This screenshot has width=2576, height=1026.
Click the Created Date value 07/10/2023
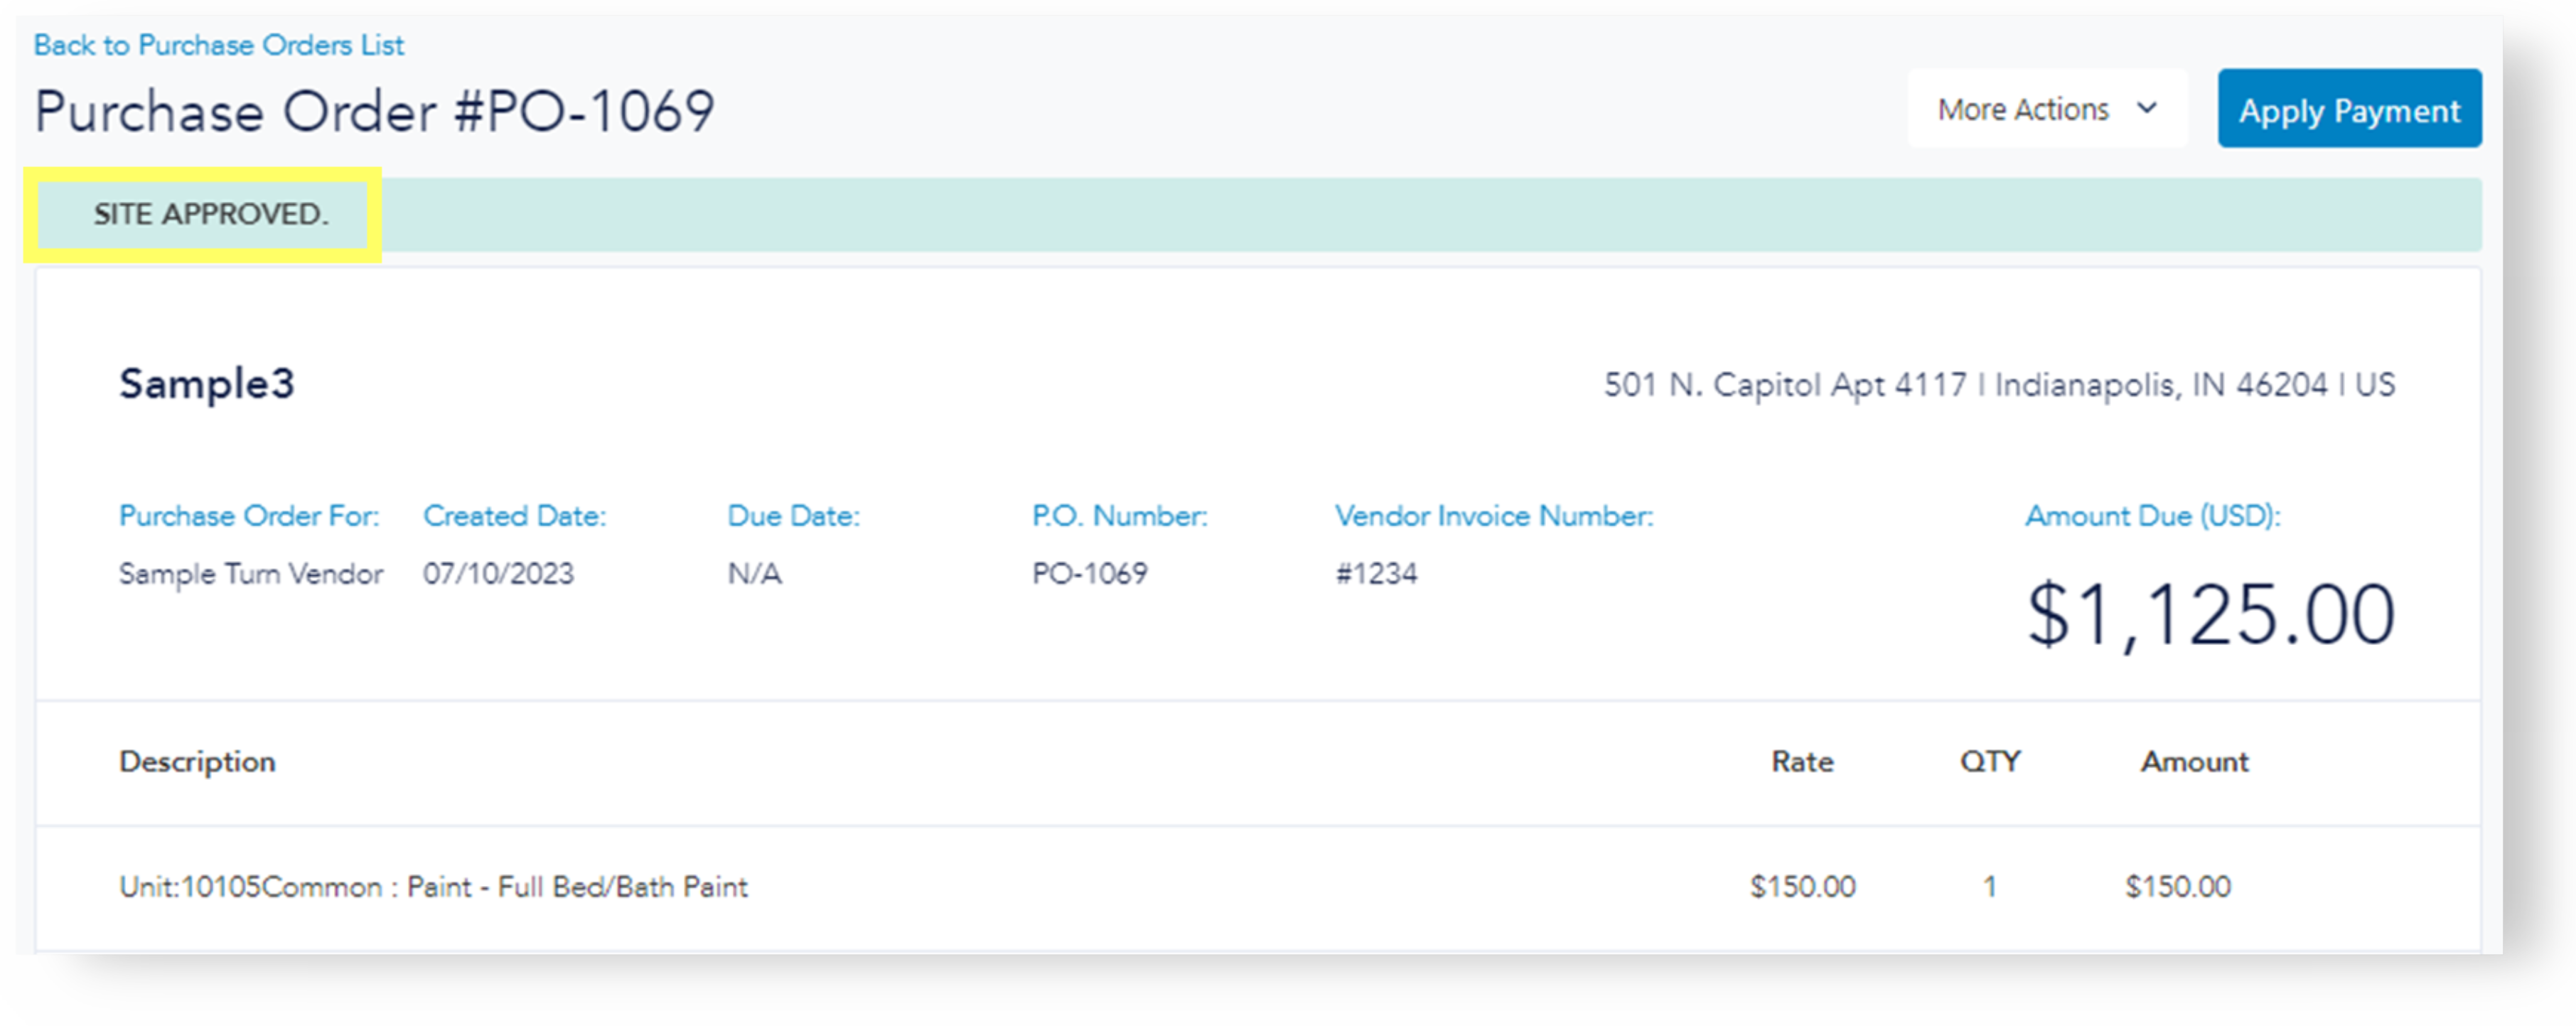498,574
